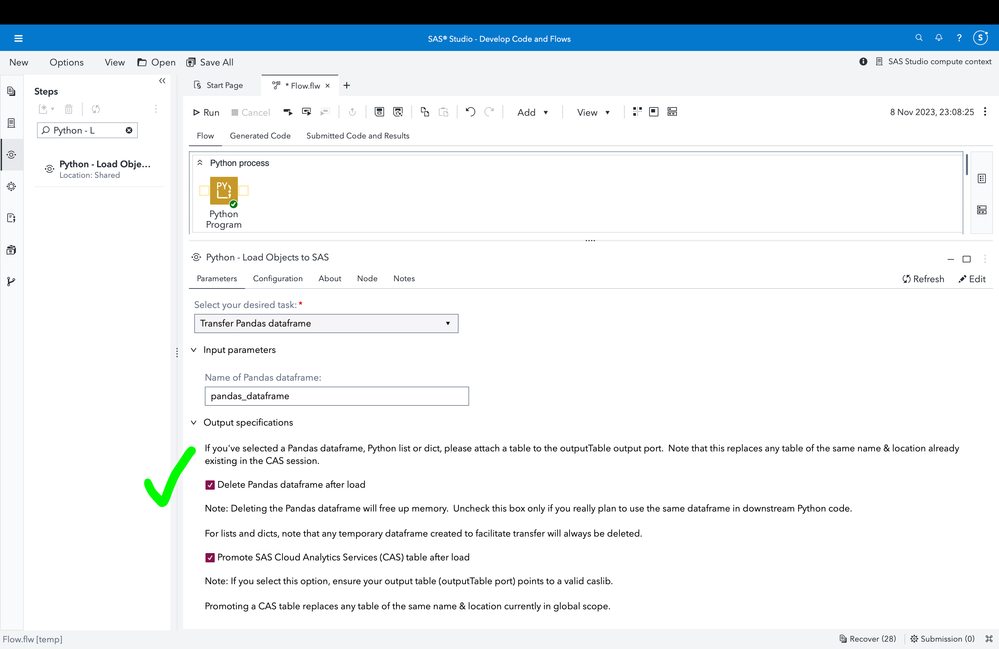Open flow toolbar more options menu

pyautogui.click(x=985, y=111)
